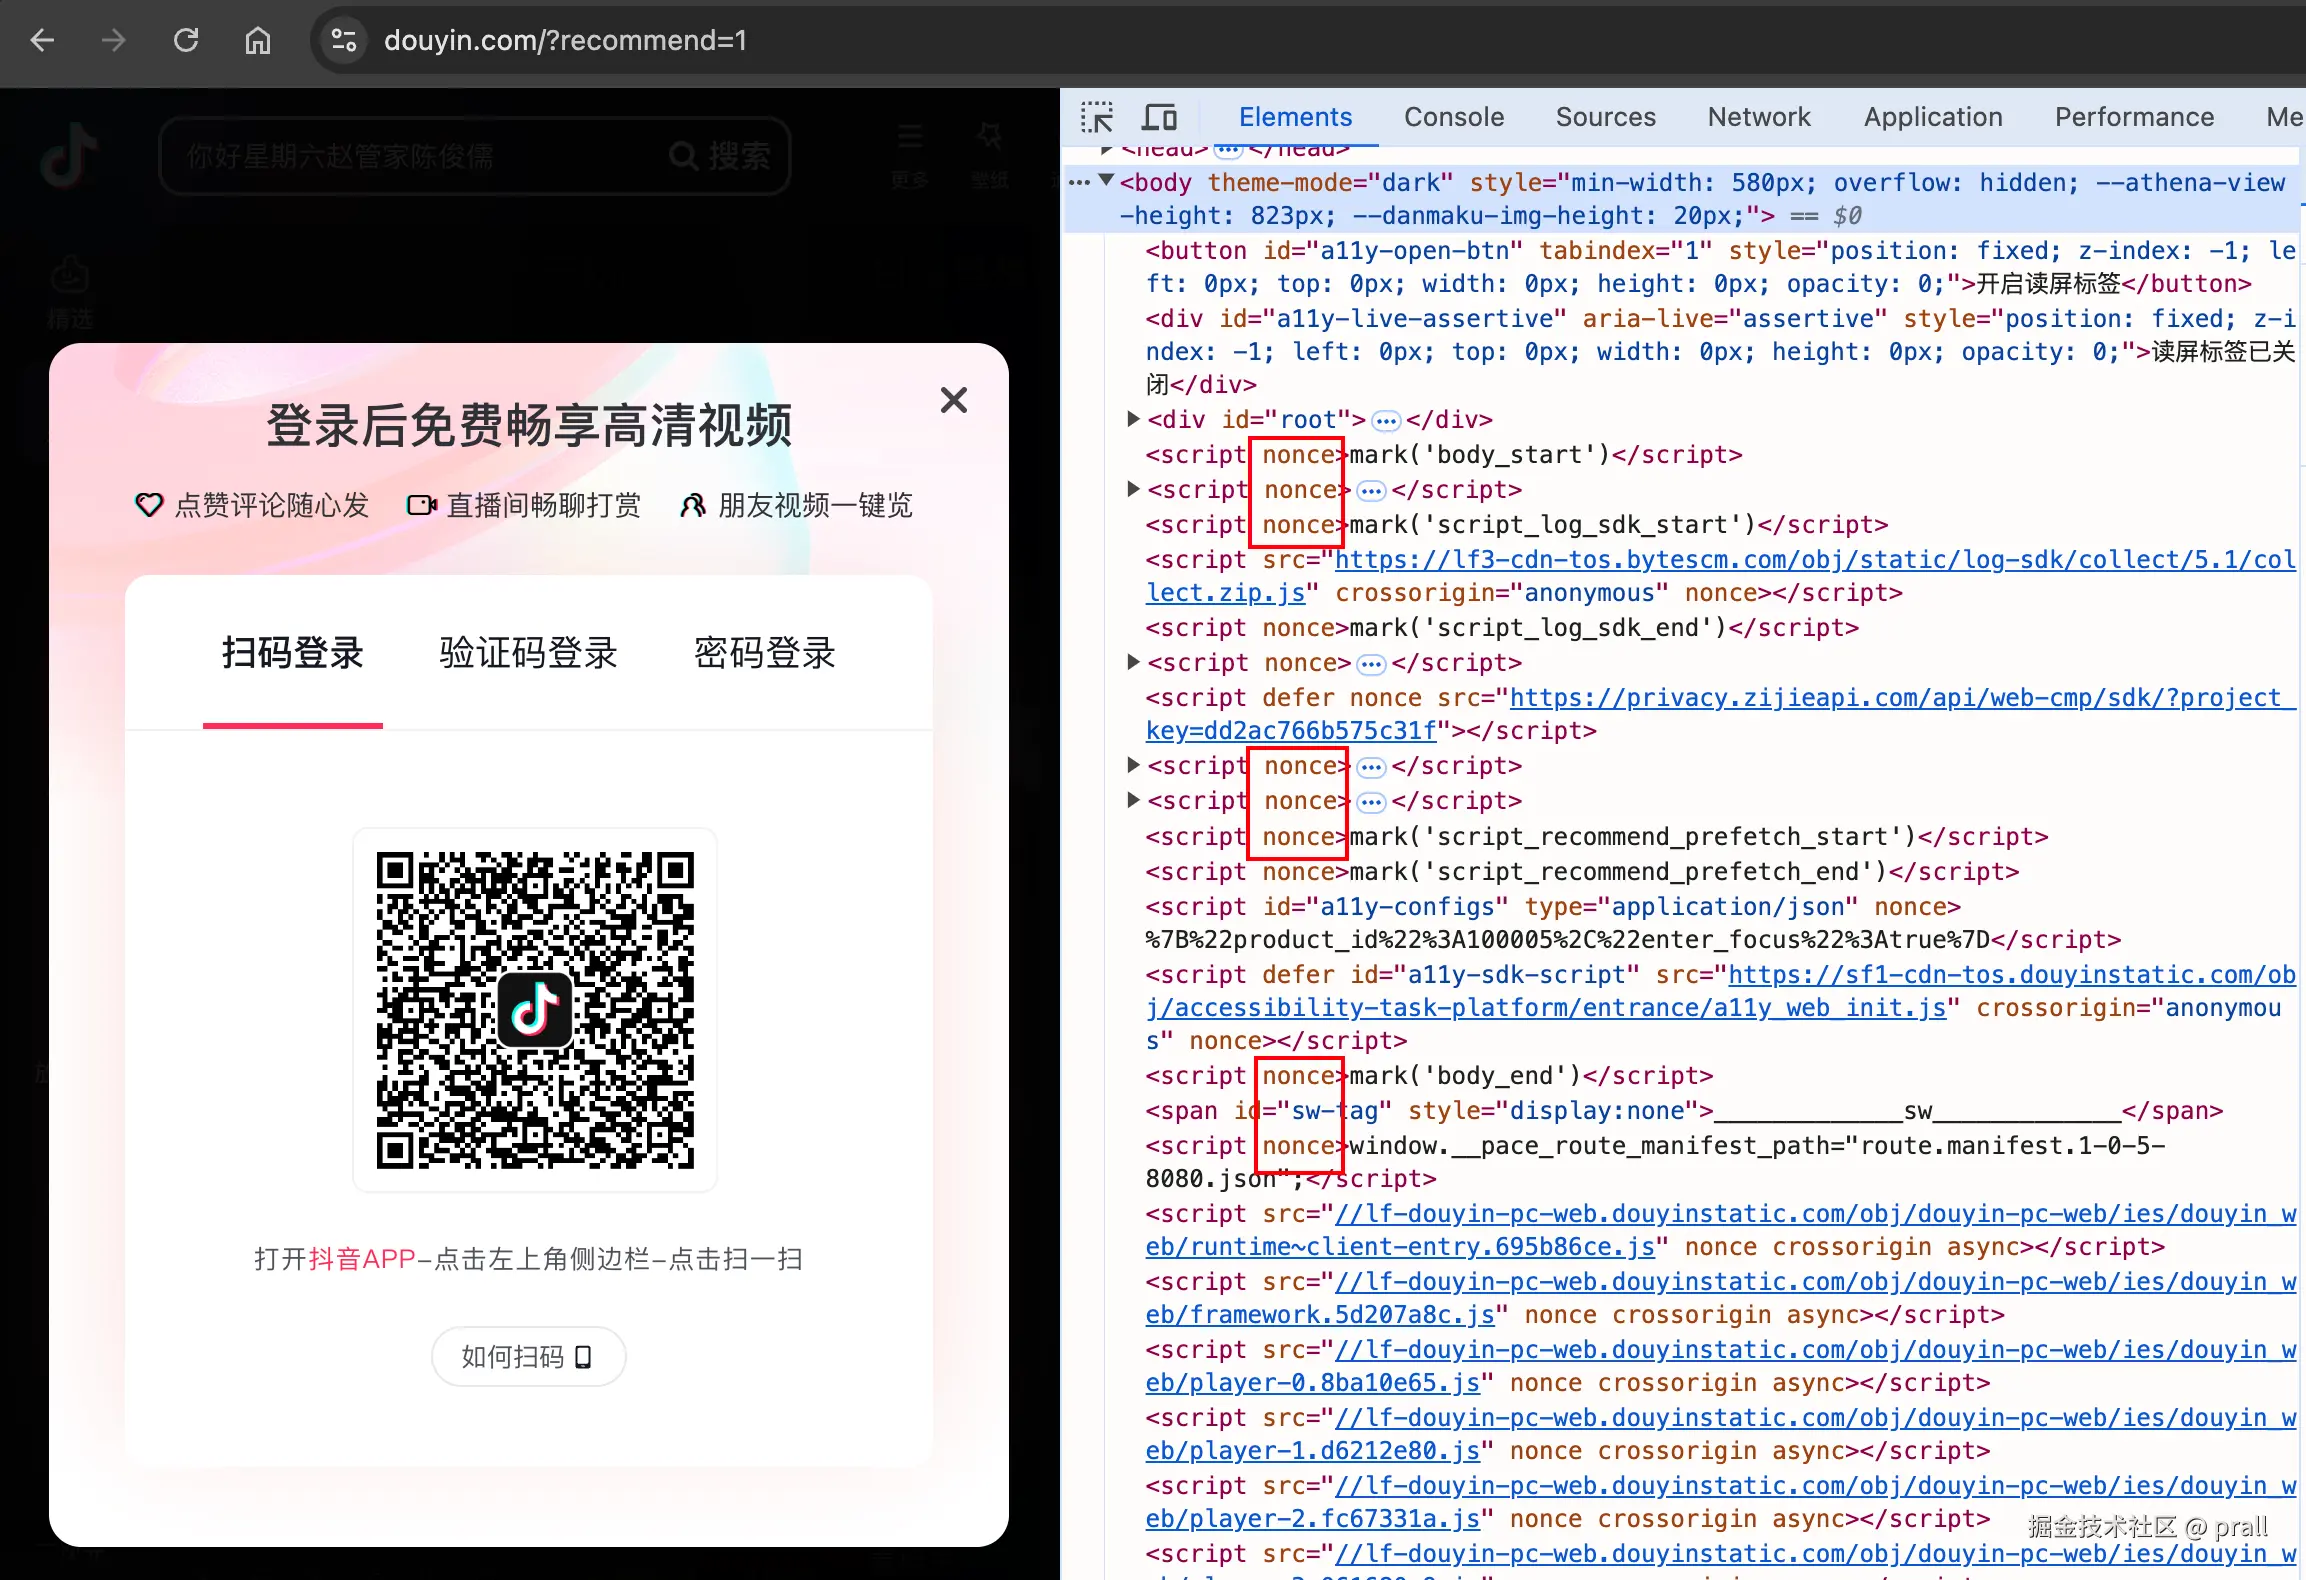The height and width of the screenshot is (1580, 2306).
Task: Go to the browser home page
Action: pos(258,40)
